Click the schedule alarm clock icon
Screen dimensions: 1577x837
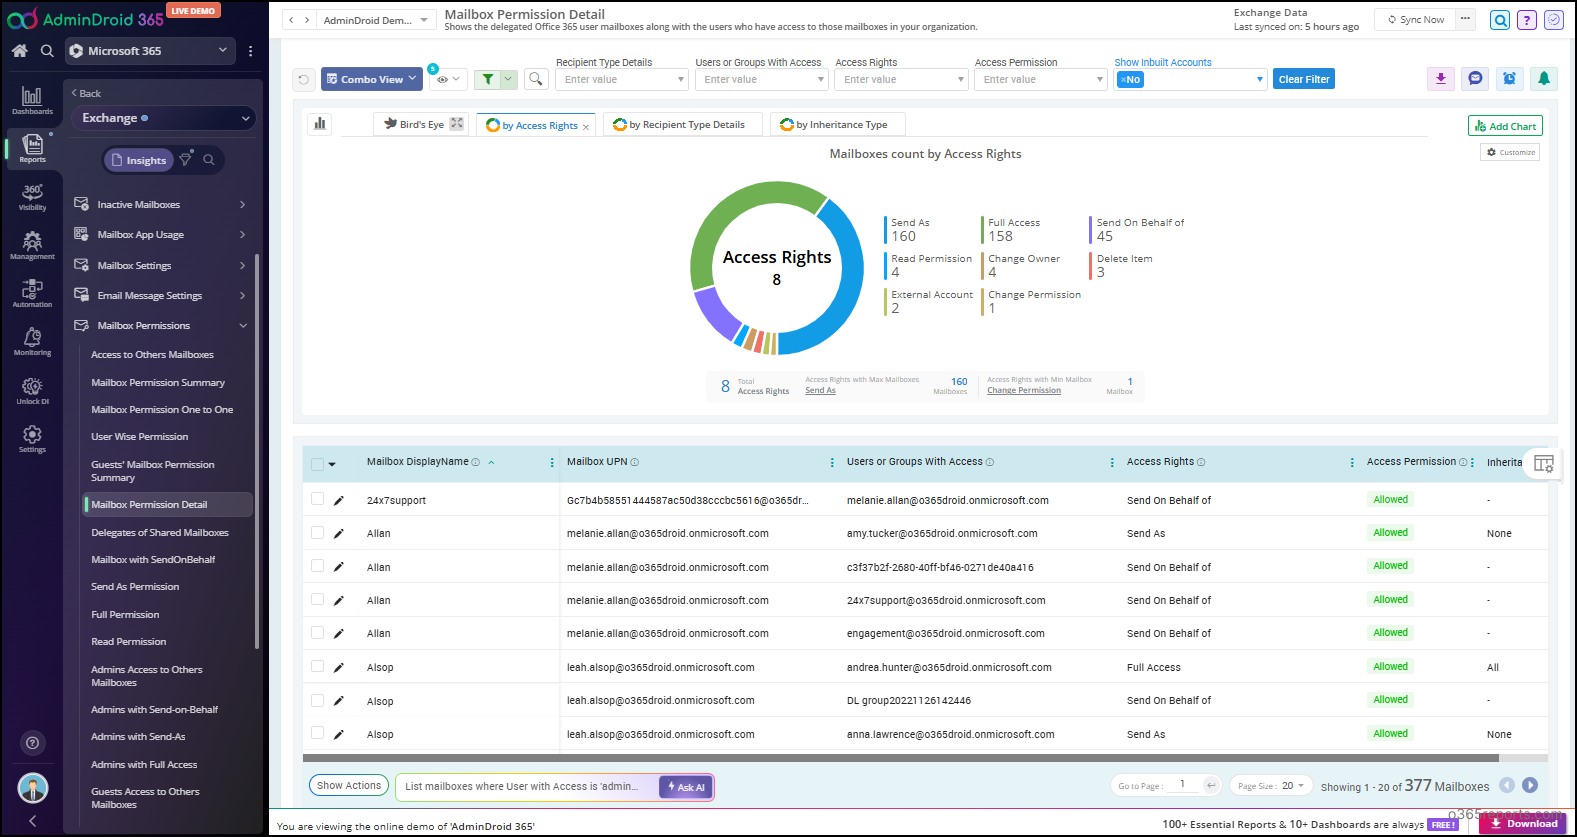(1509, 79)
